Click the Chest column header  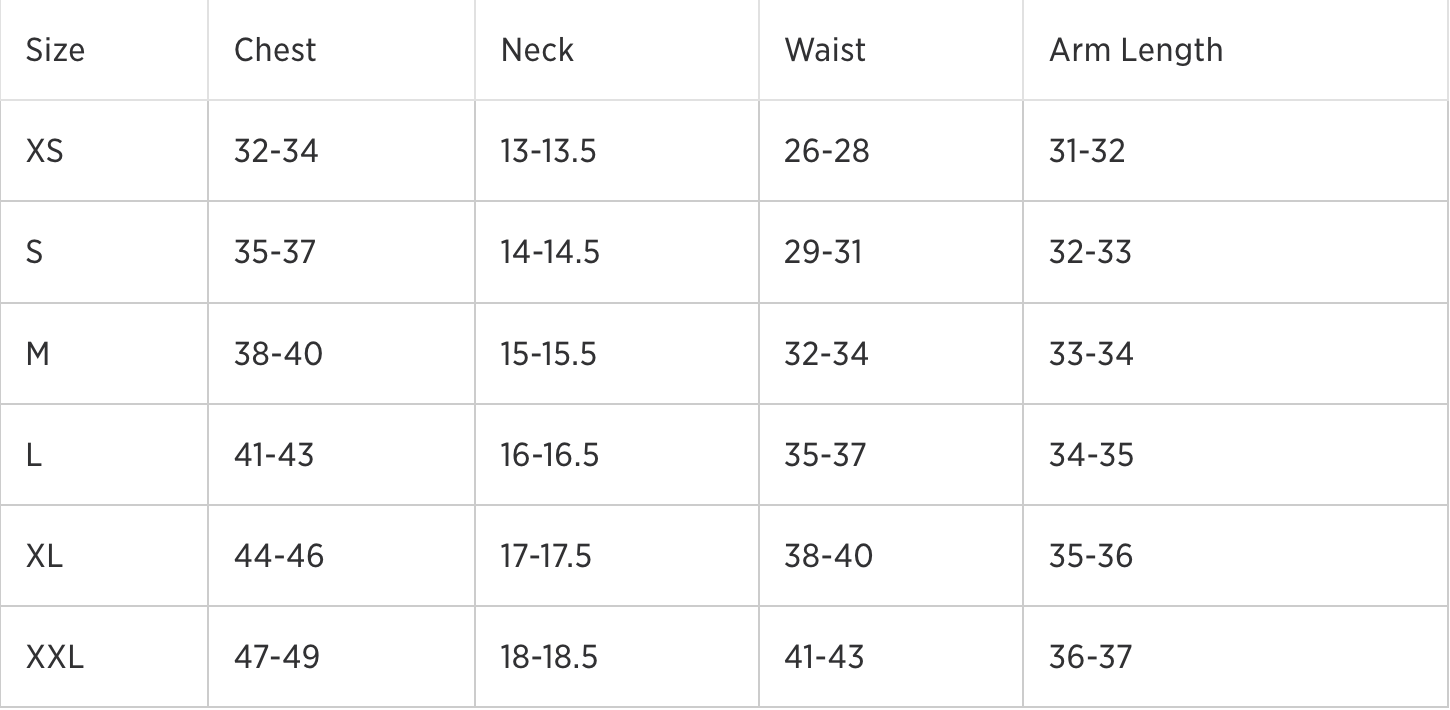point(275,50)
